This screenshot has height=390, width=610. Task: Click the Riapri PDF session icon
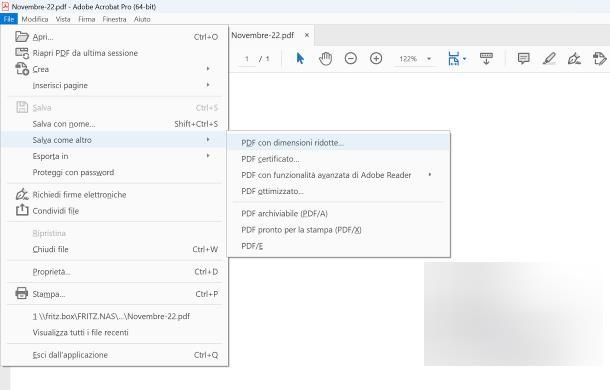22,53
